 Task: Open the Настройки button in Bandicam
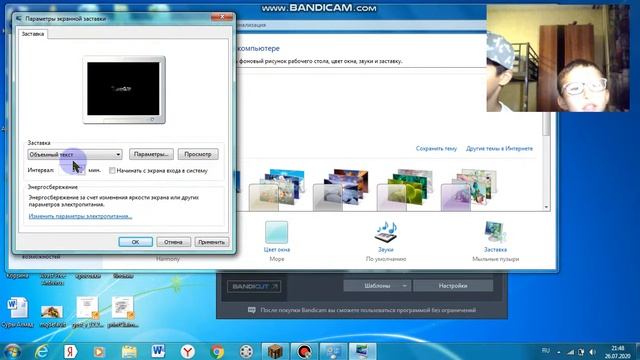[x=453, y=286]
